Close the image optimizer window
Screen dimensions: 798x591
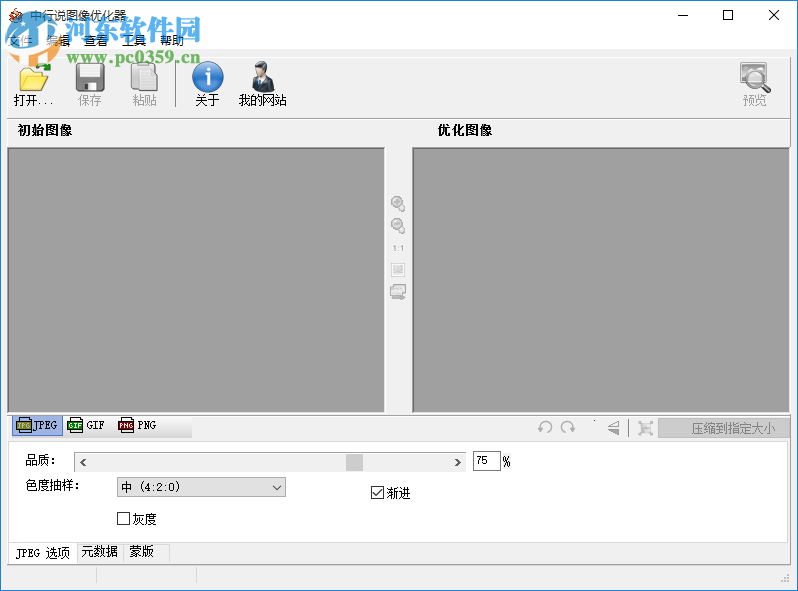tap(774, 15)
